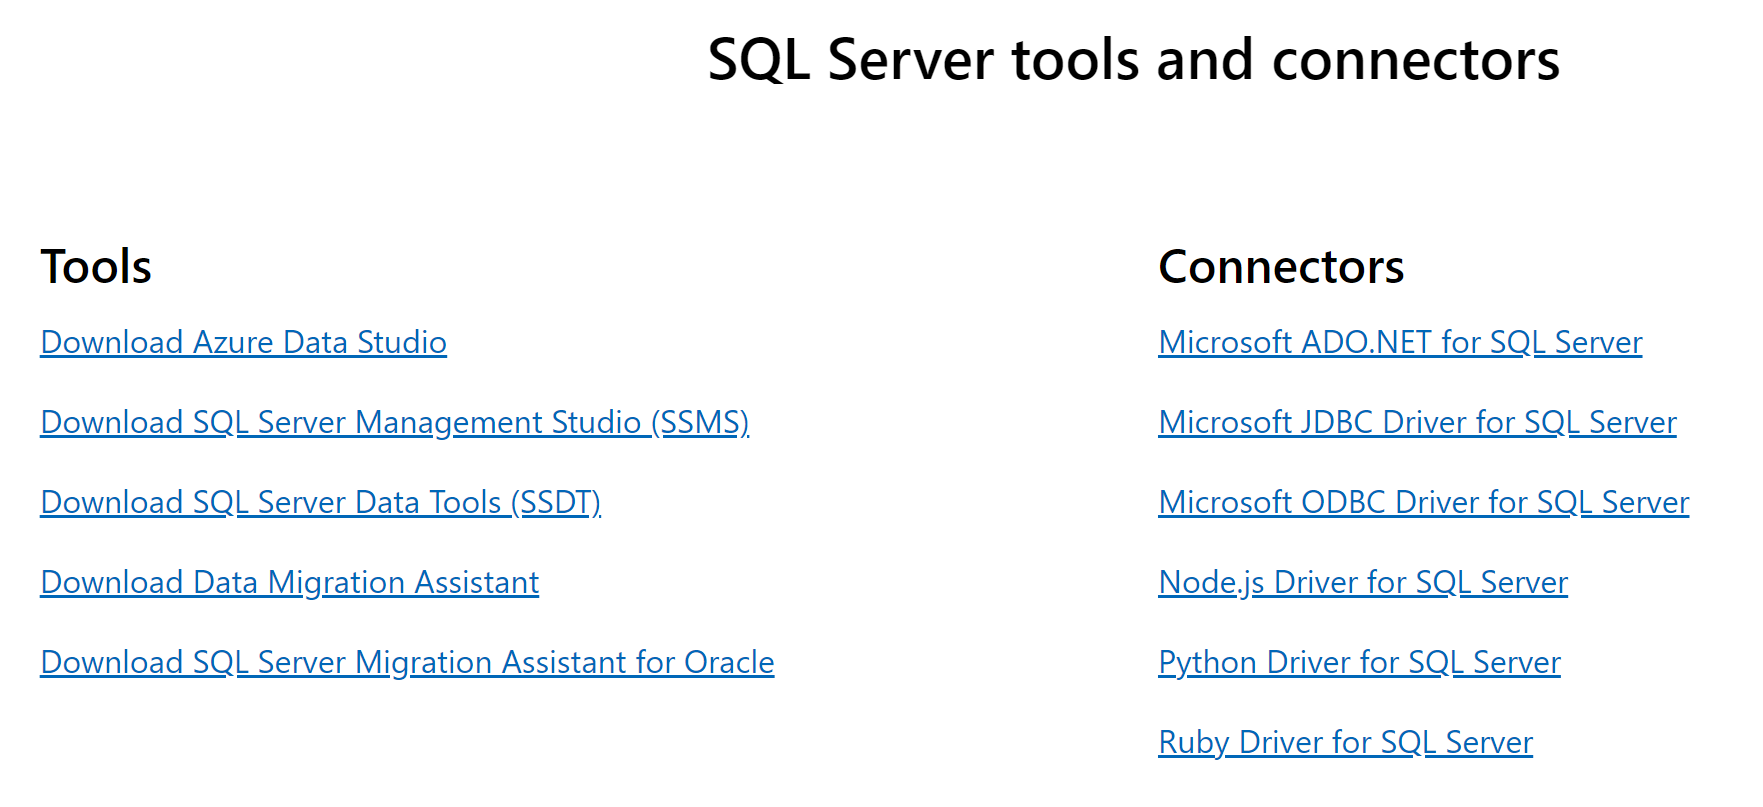This screenshot has width=1763, height=807.
Task: Visit Python Driver for SQL Server link
Action: pyautogui.click(x=1359, y=663)
